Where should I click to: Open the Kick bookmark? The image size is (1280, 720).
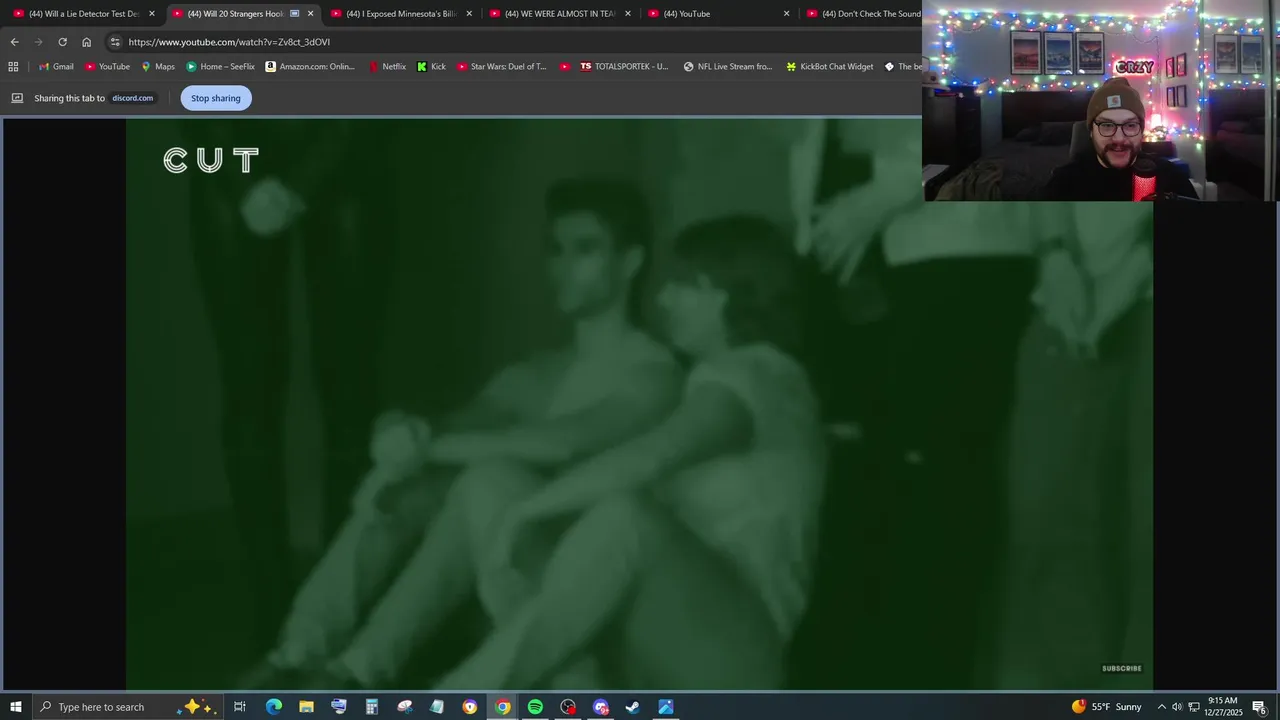click(x=431, y=66)
